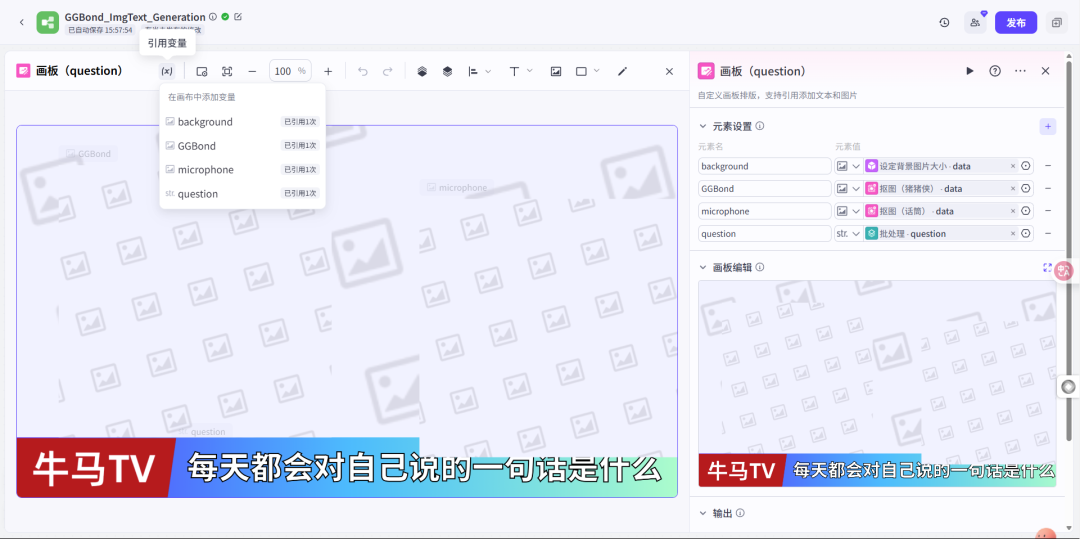Collapse the 元素设置 section

(705, 126)
